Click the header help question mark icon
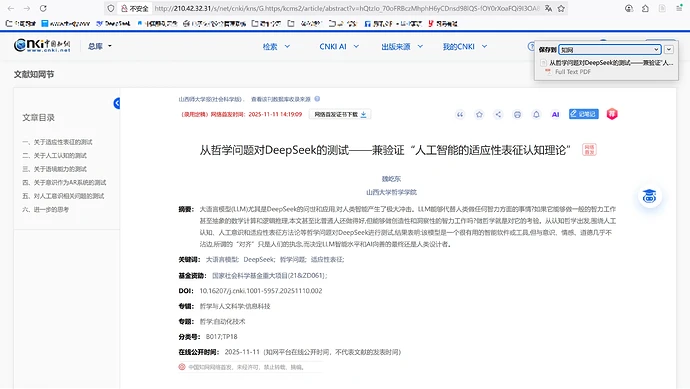This screenshot has width=690, height=389. tap(531, 46)
